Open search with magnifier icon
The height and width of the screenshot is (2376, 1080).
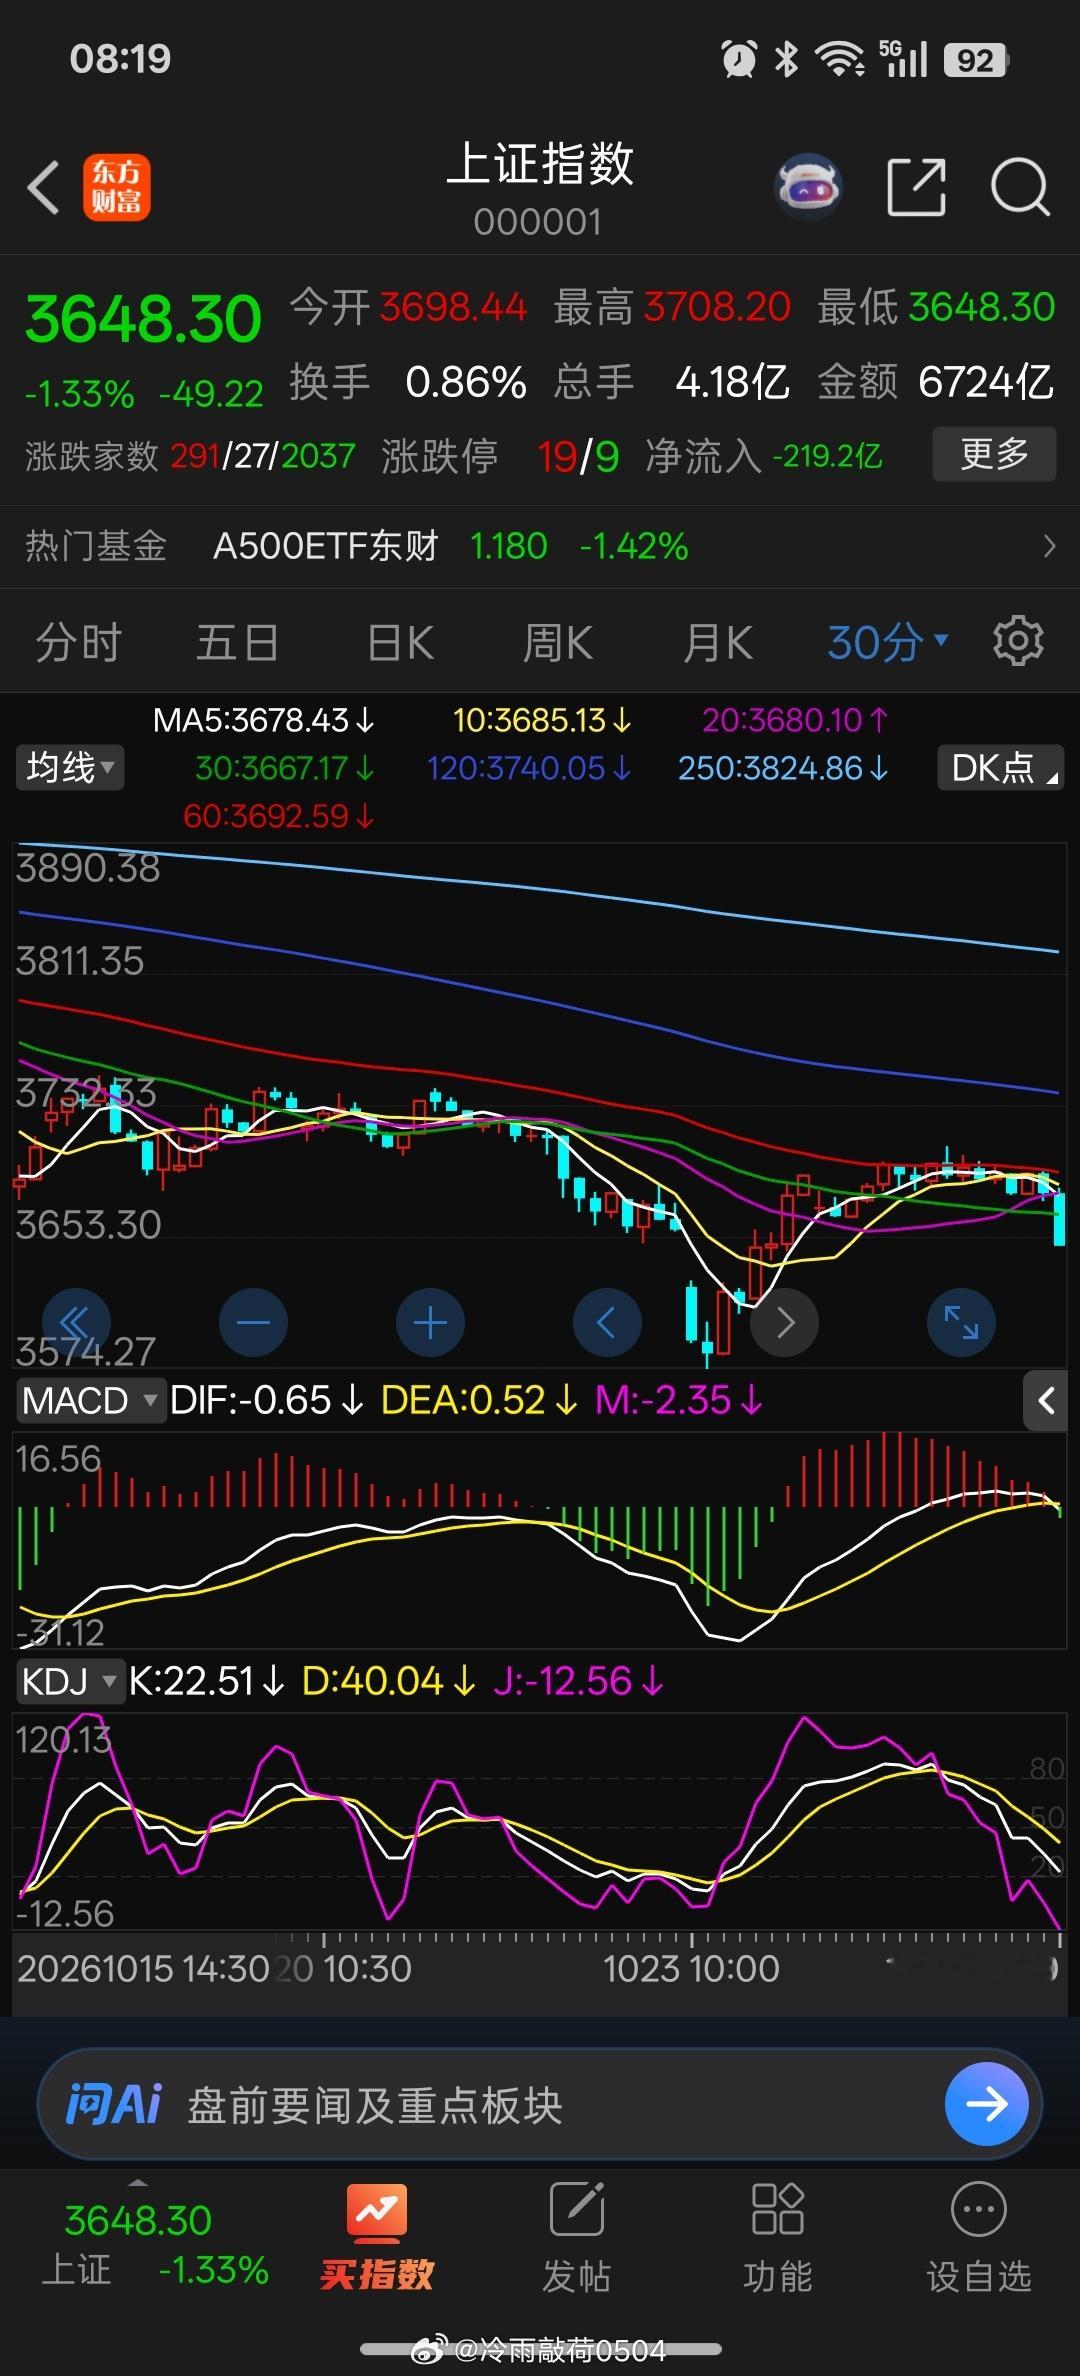pyautogui.click(x=1020, y=187)
